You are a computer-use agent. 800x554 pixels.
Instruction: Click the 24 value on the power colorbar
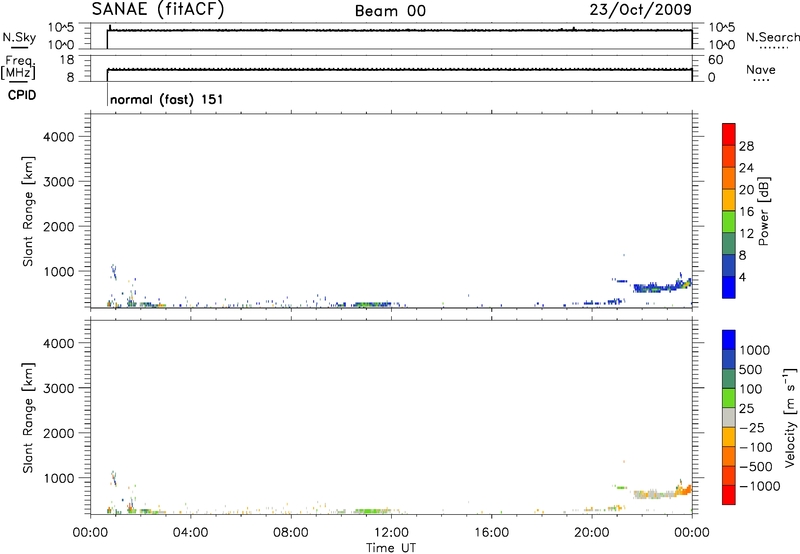746,168
